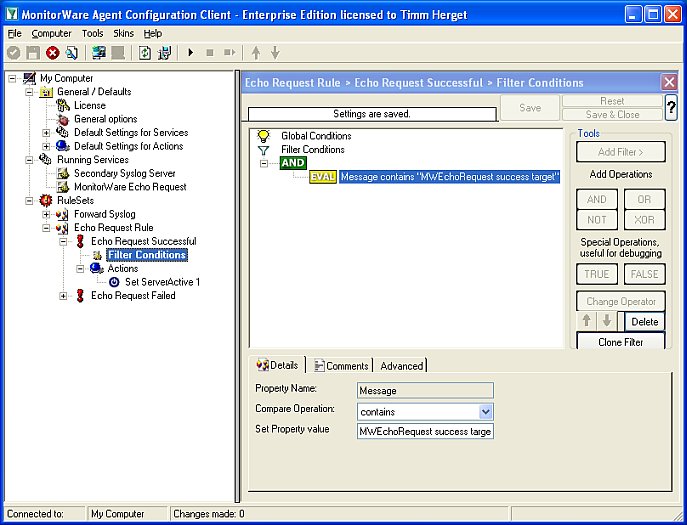
Task: Open the File menu
Action: click(x=14, y=34)
